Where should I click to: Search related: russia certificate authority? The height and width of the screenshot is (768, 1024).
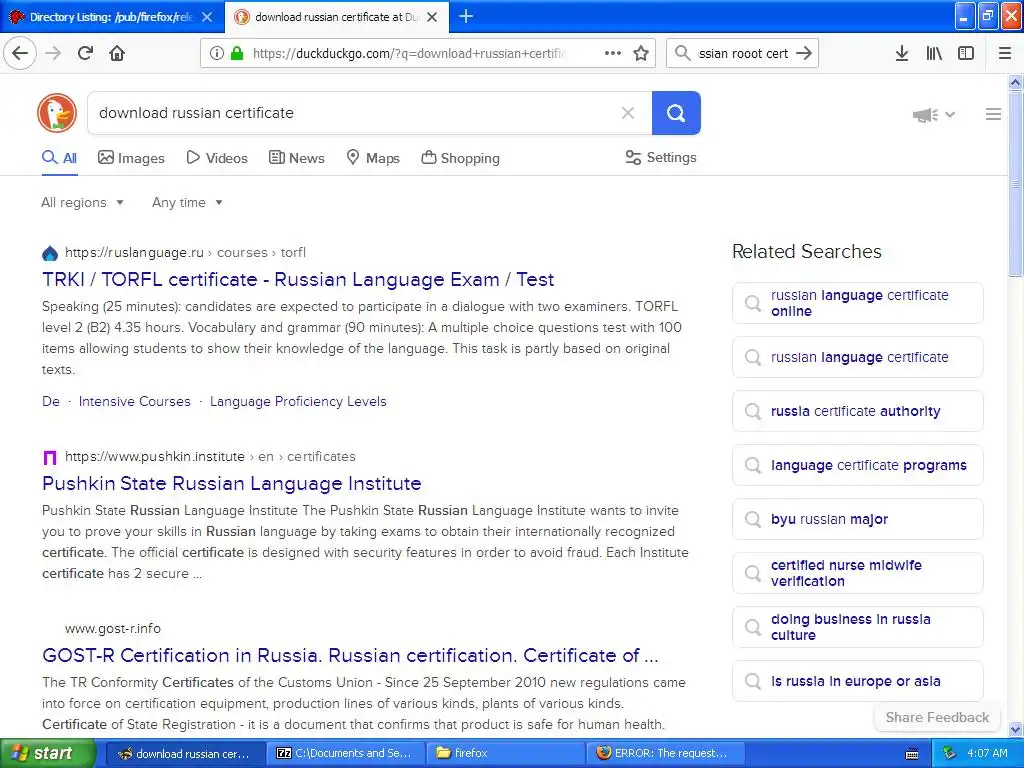(857, 411)
